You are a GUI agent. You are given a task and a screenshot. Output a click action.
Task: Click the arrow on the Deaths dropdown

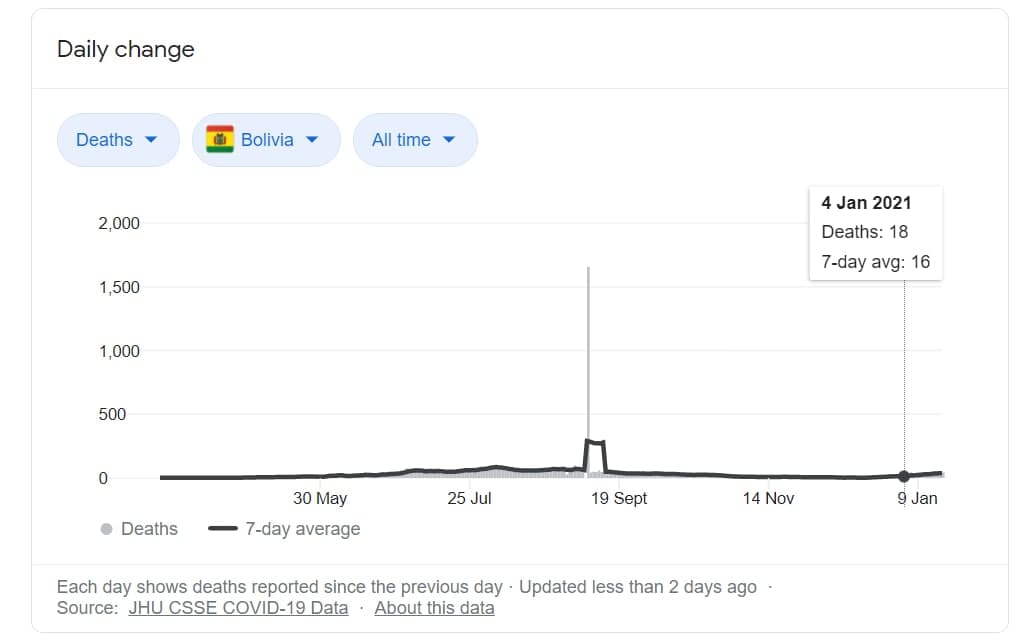point(151,140)
